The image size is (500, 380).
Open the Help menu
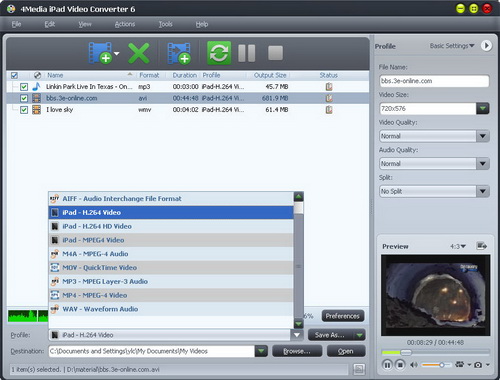(x=202, y=24)
